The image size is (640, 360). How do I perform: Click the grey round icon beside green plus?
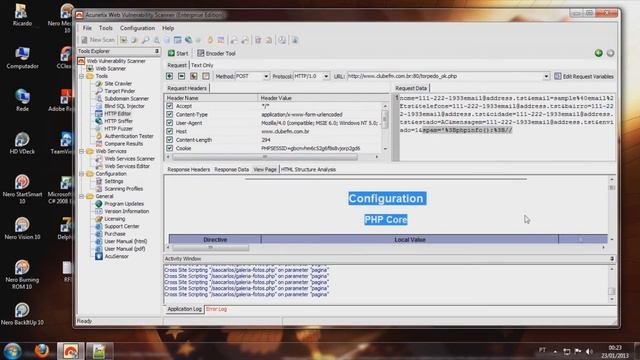point(610,53)
